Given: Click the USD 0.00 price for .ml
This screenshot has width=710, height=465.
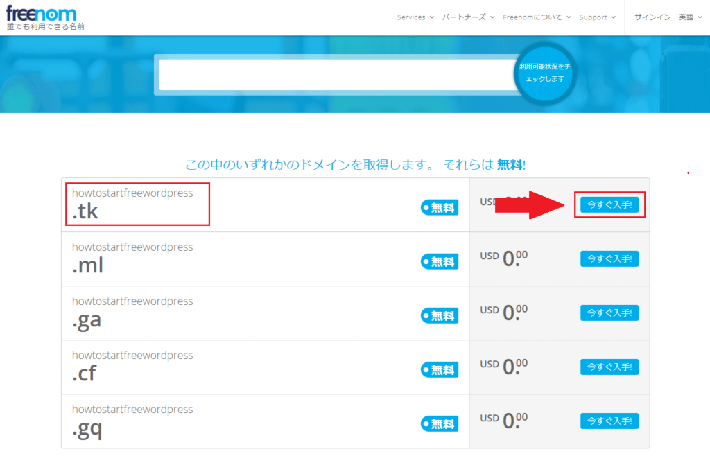Looking at the screenshot, I should [x=504, y=259].
